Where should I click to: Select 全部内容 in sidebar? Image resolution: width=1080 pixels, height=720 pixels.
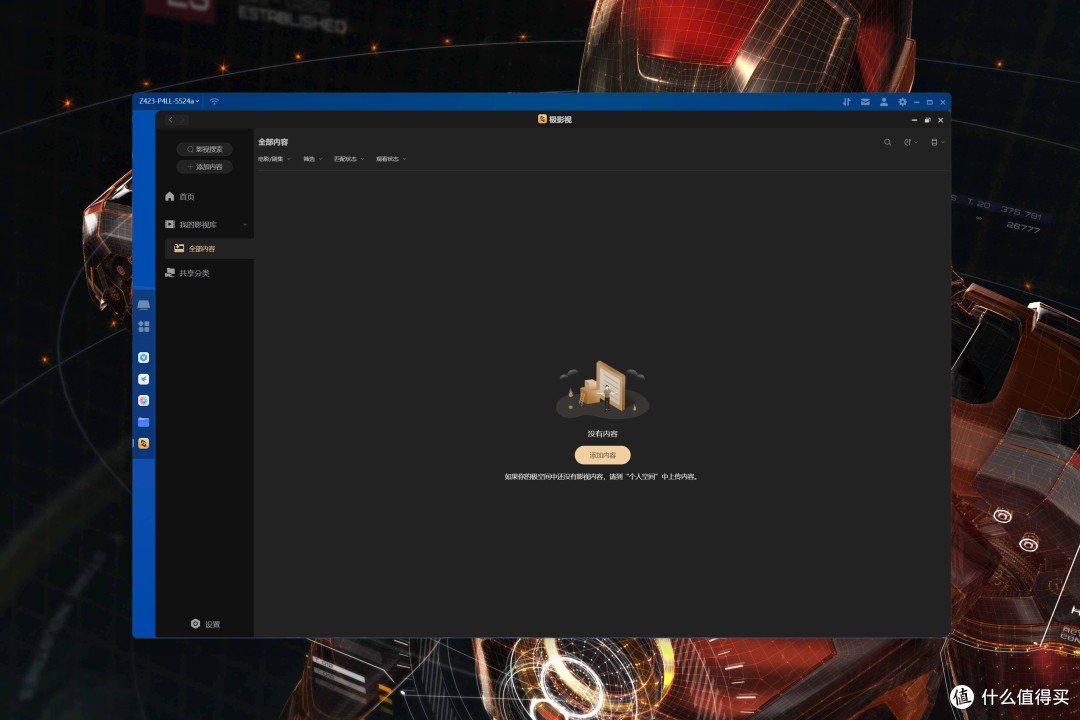(209, 249)
